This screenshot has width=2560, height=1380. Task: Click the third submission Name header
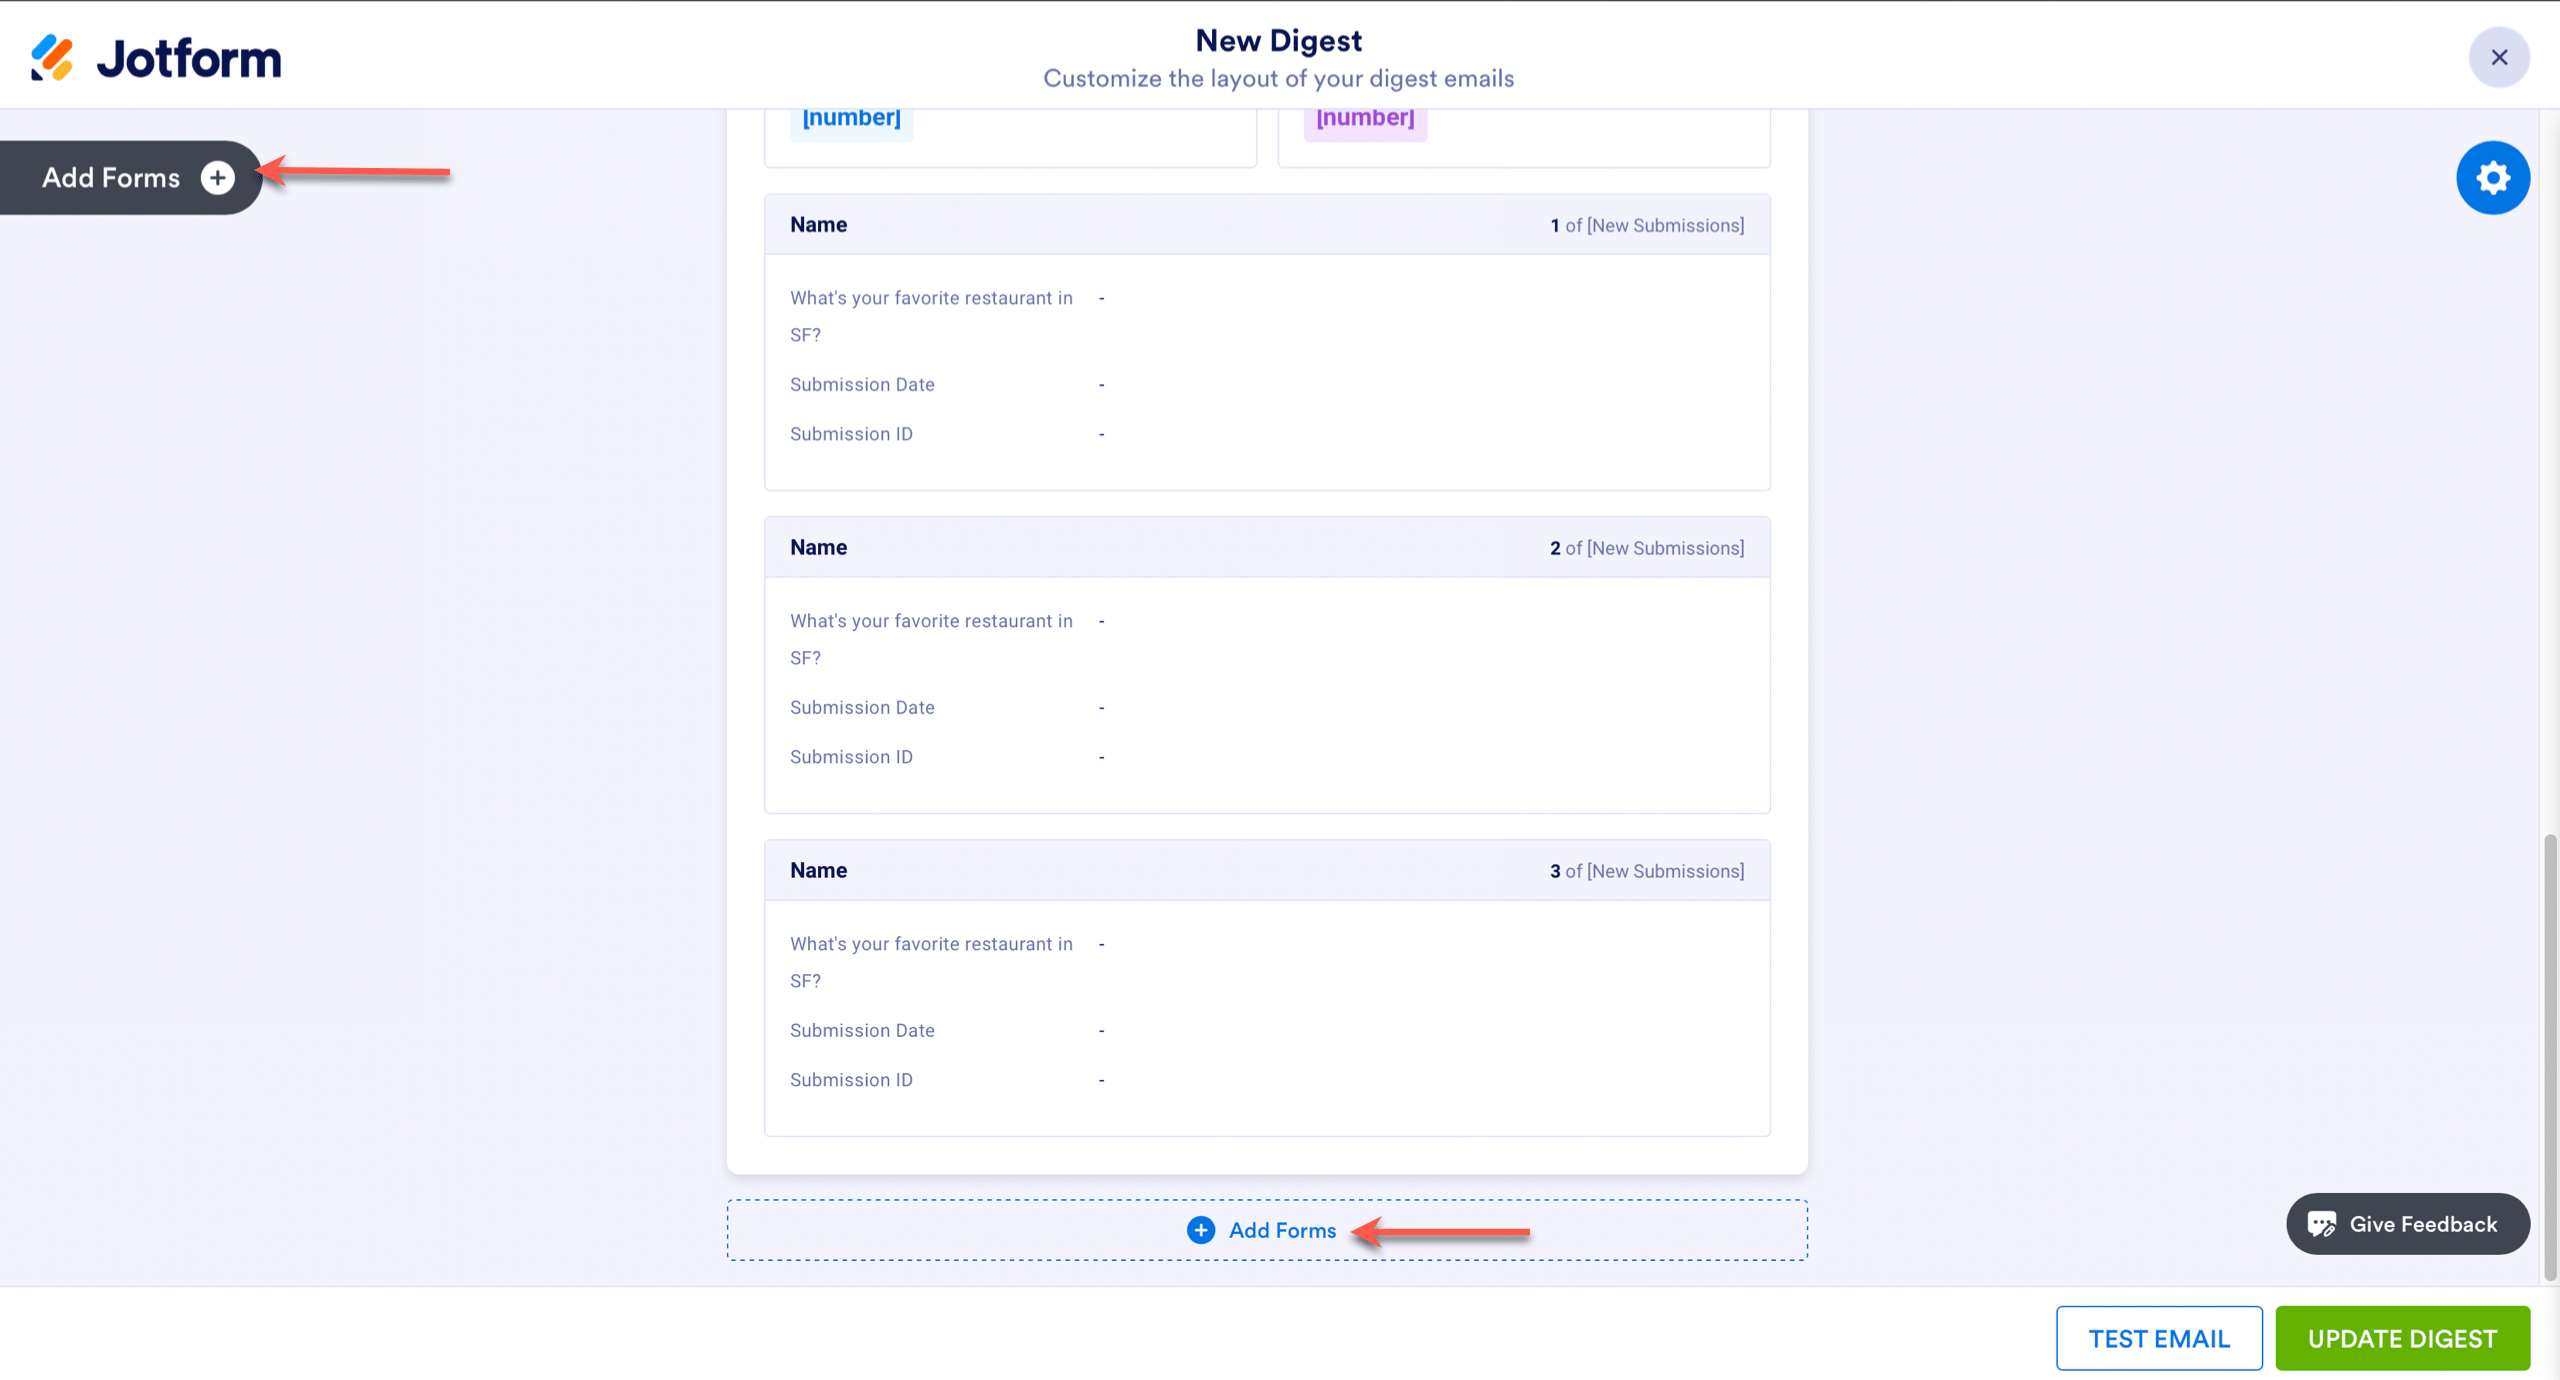[x=818, y=871]
